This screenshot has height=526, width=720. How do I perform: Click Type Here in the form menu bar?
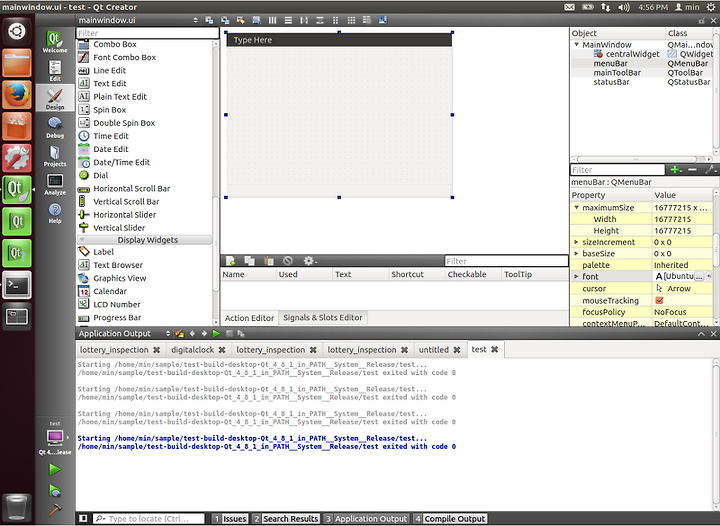(x=253, y=40)
